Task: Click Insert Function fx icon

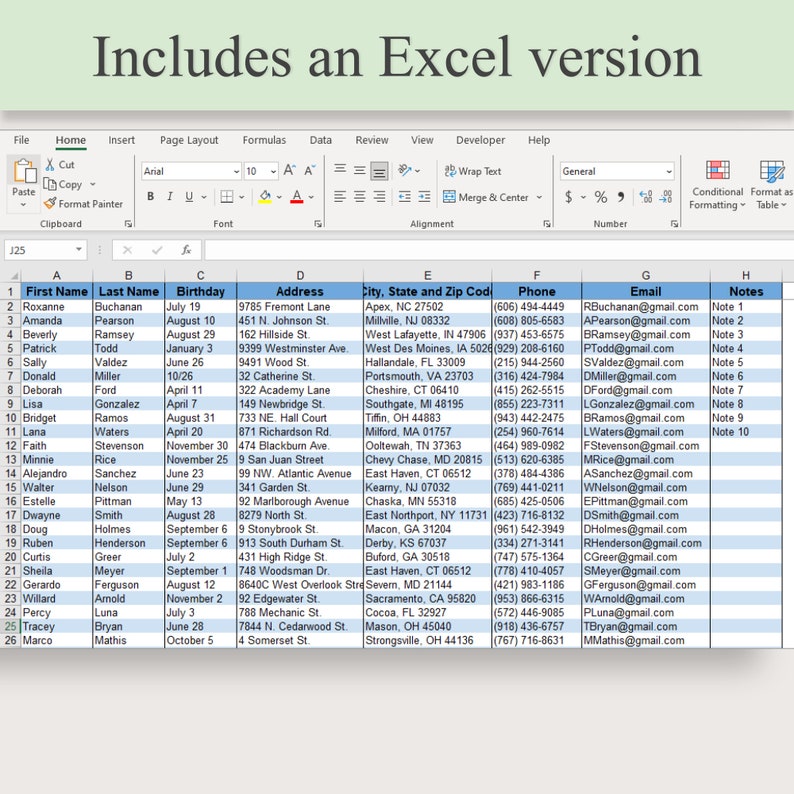Action: coord(186,250)
